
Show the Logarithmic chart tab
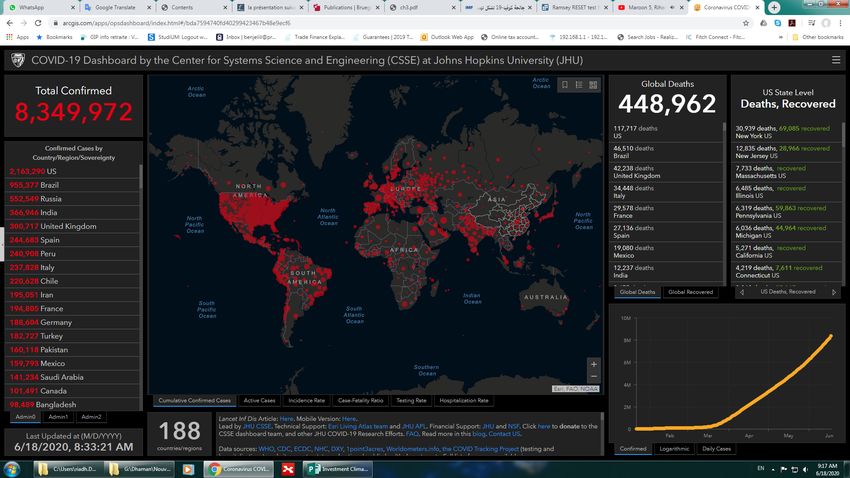point(674,449)
